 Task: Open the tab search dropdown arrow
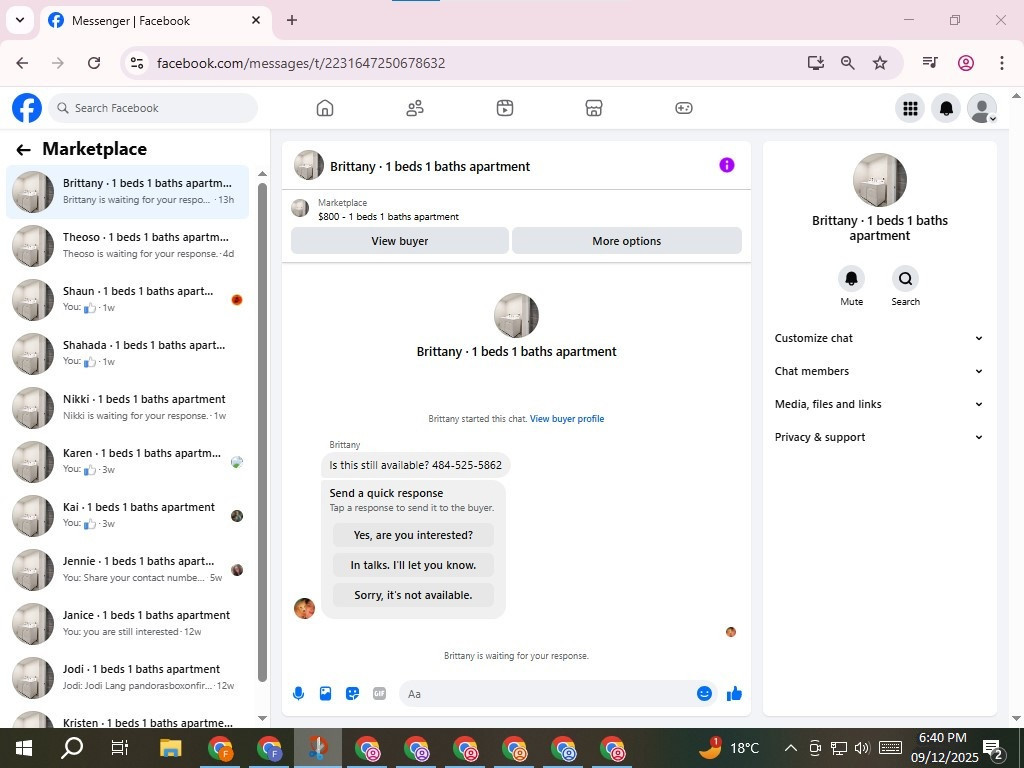pos(20,20)
